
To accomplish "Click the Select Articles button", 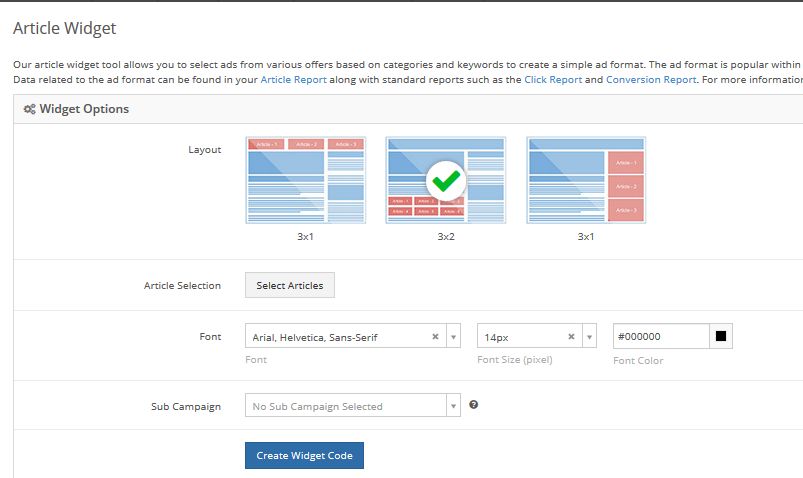I will pos(290,285).
